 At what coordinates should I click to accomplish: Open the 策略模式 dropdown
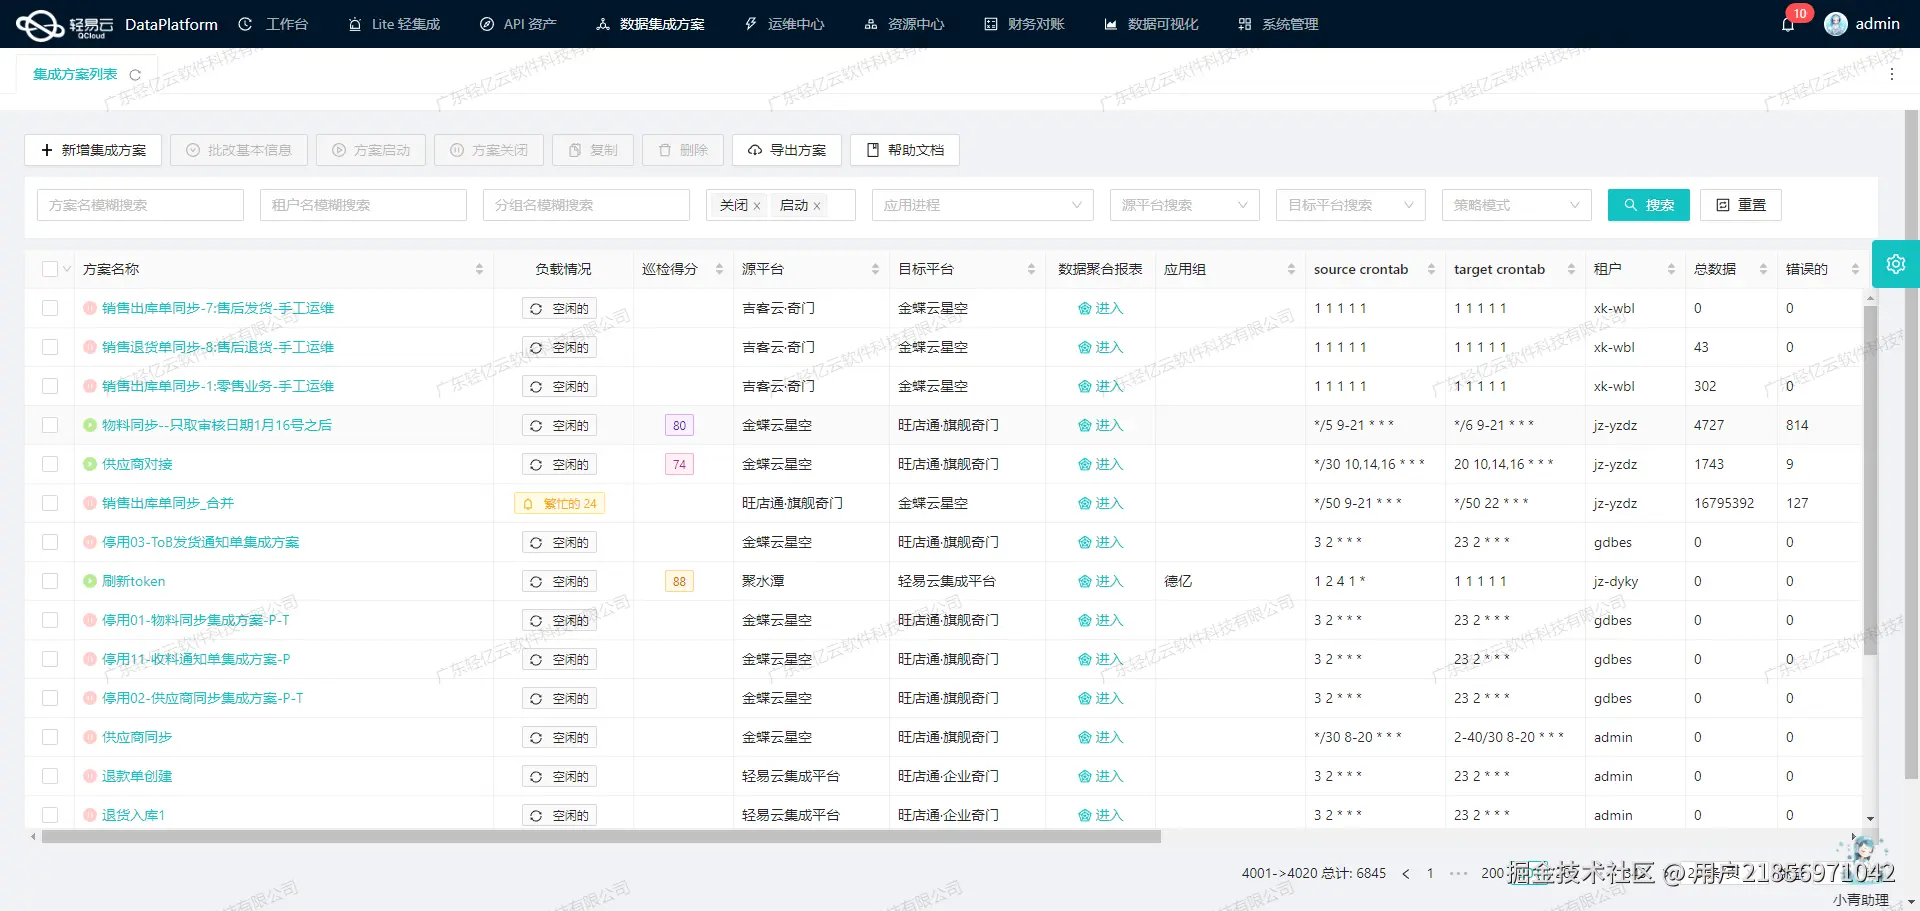click(x=1516, y=205)
